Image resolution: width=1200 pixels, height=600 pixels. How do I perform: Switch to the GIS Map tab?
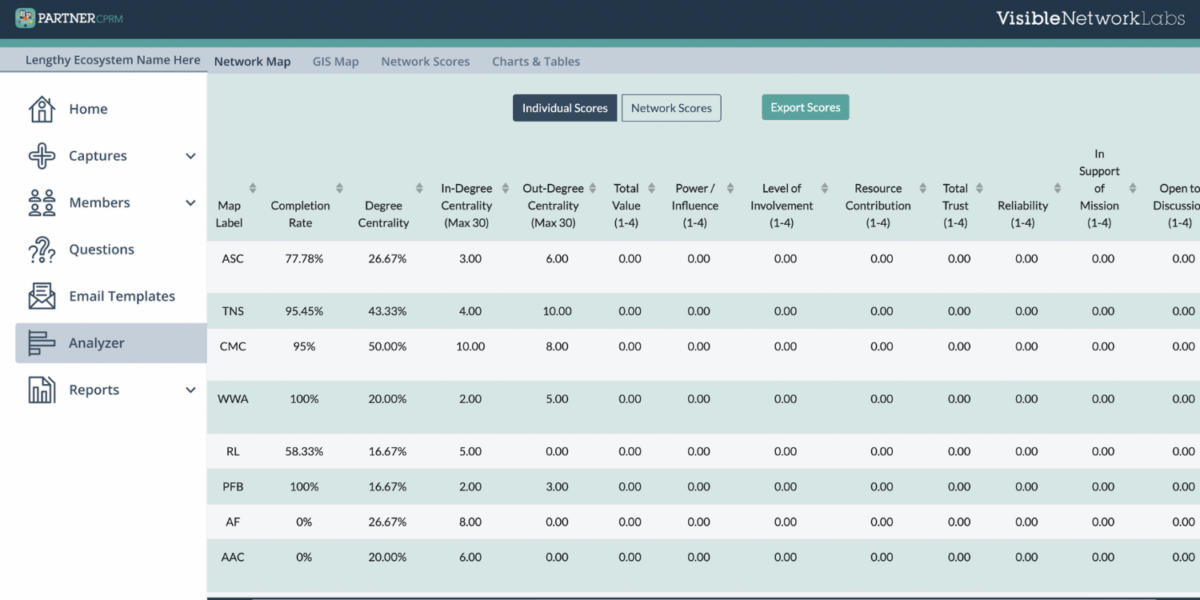(x=335, y=61)
